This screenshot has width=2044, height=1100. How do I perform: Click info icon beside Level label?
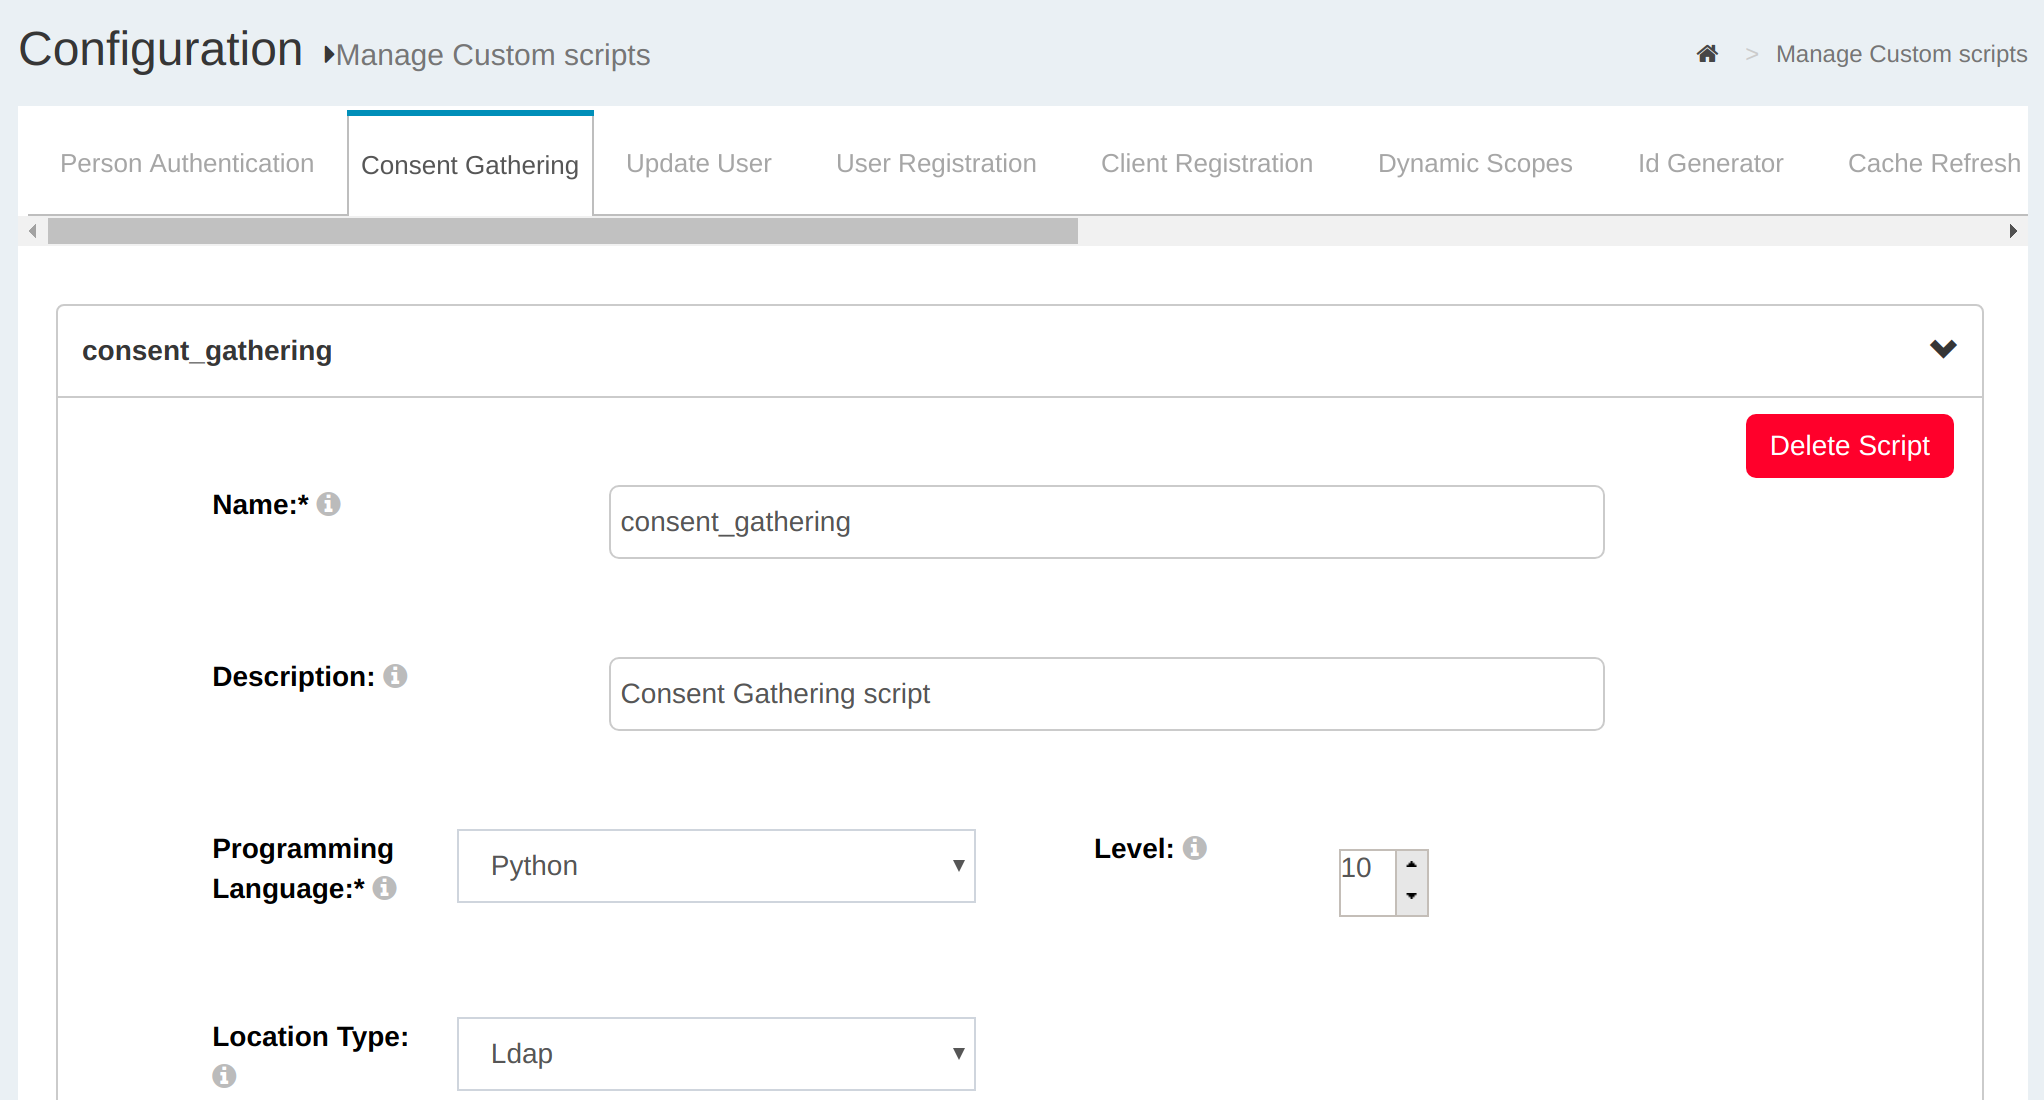pos(1194,848)
